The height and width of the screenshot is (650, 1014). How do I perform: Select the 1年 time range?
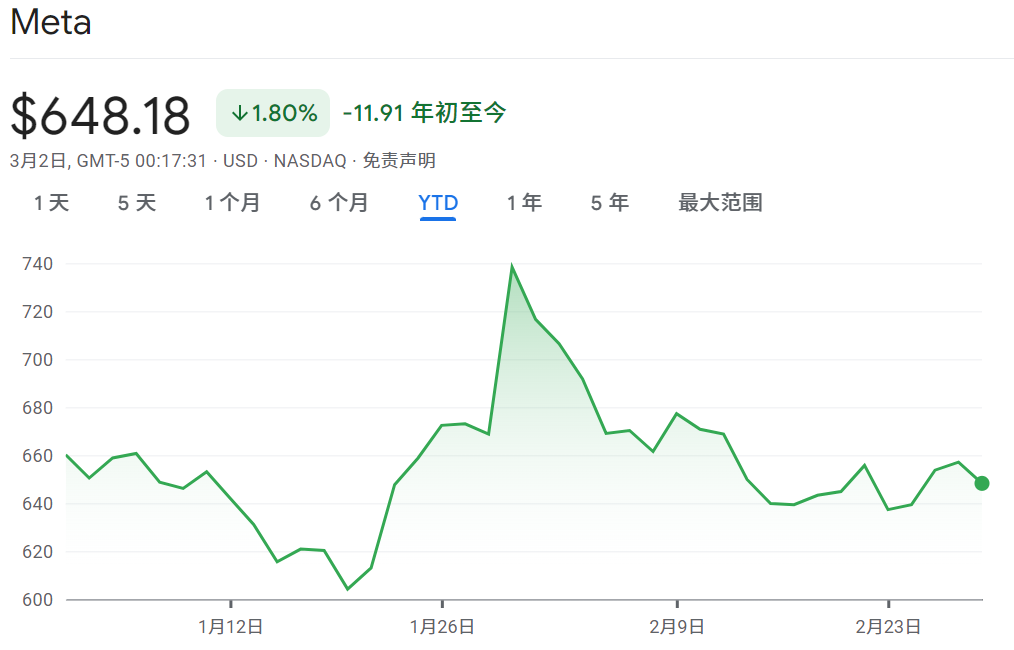click(524, 202)
